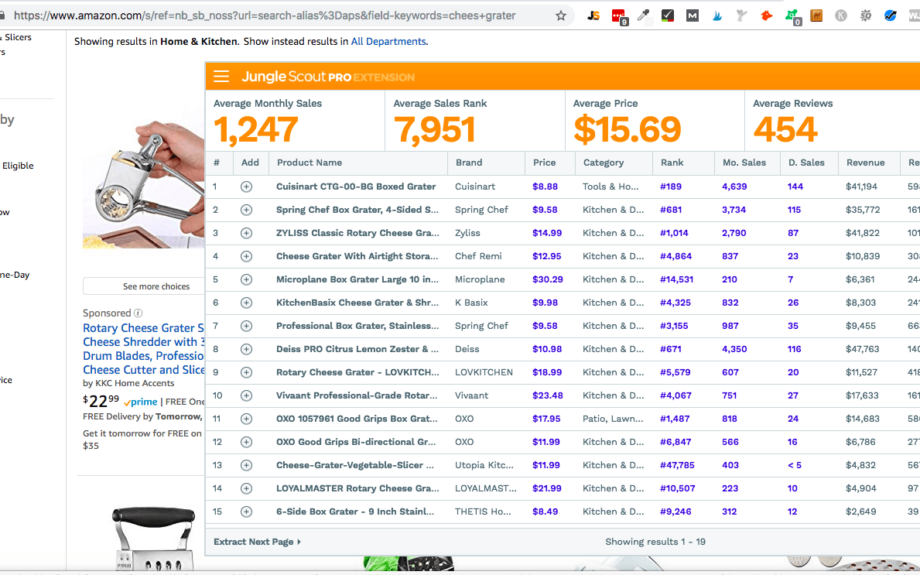Click rank #189 for Cuisinart grater

[671, 187]
